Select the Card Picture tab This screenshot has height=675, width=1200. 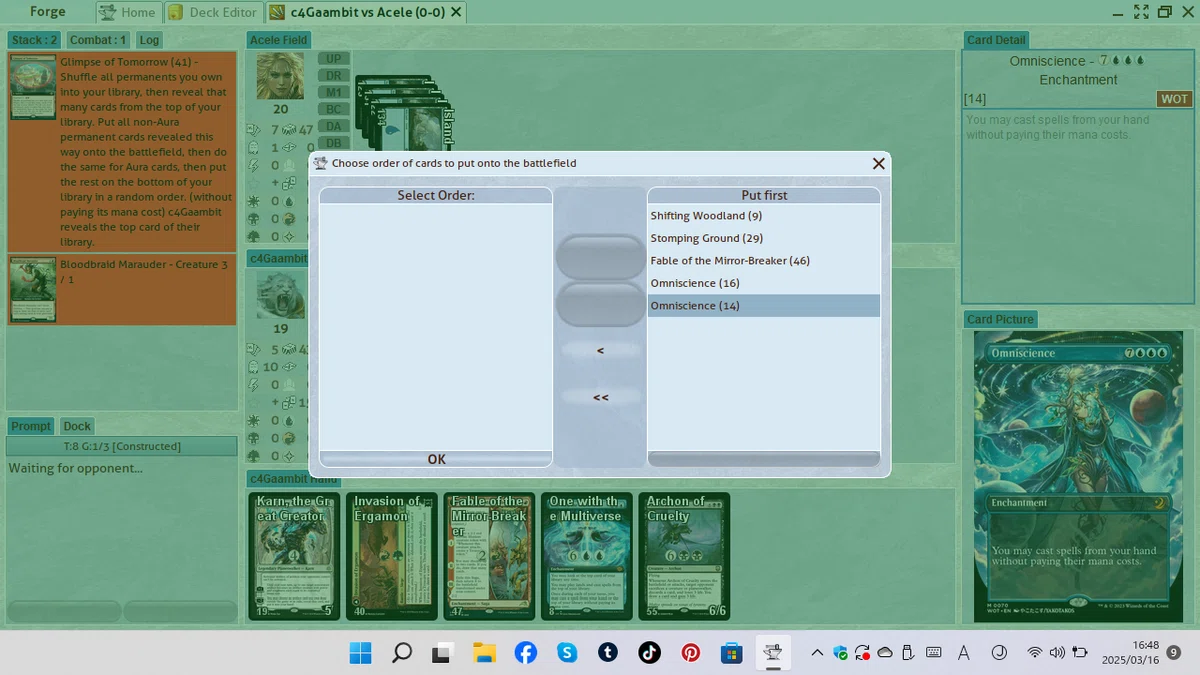click(1000, 319)
